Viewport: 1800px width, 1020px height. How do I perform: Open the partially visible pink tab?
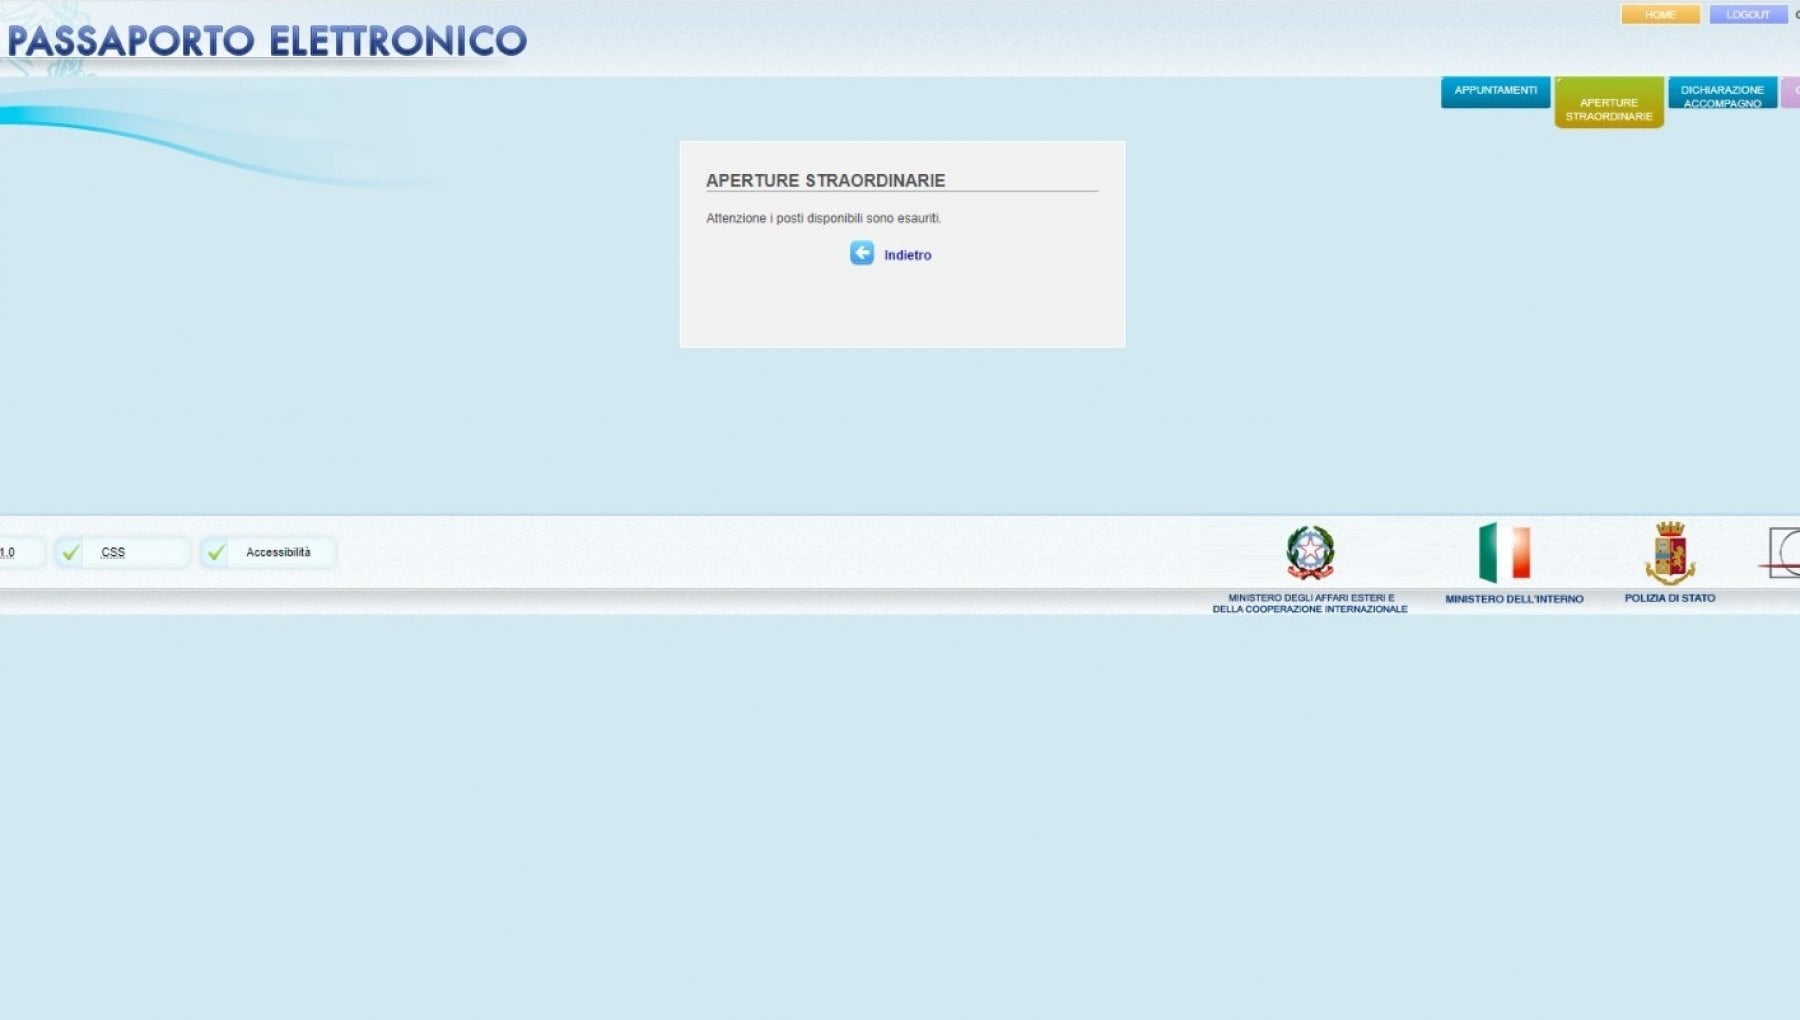click(1791, 91)
